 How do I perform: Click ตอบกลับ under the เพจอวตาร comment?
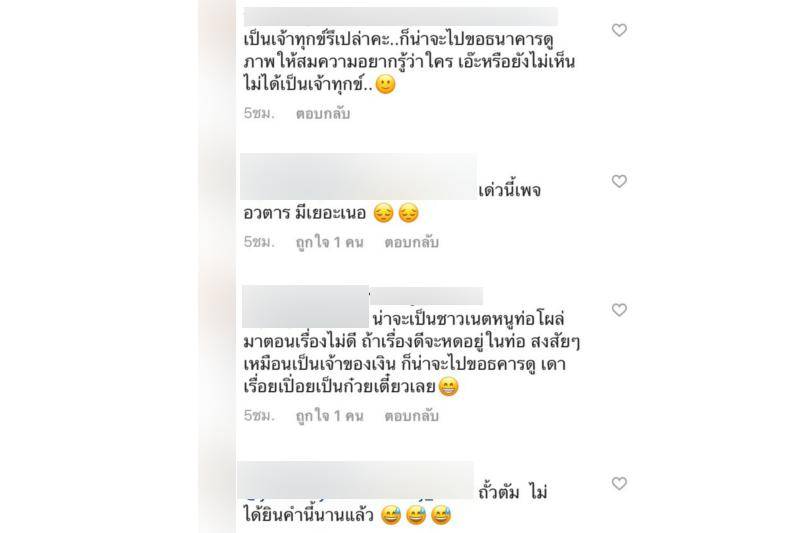(411, 242)
